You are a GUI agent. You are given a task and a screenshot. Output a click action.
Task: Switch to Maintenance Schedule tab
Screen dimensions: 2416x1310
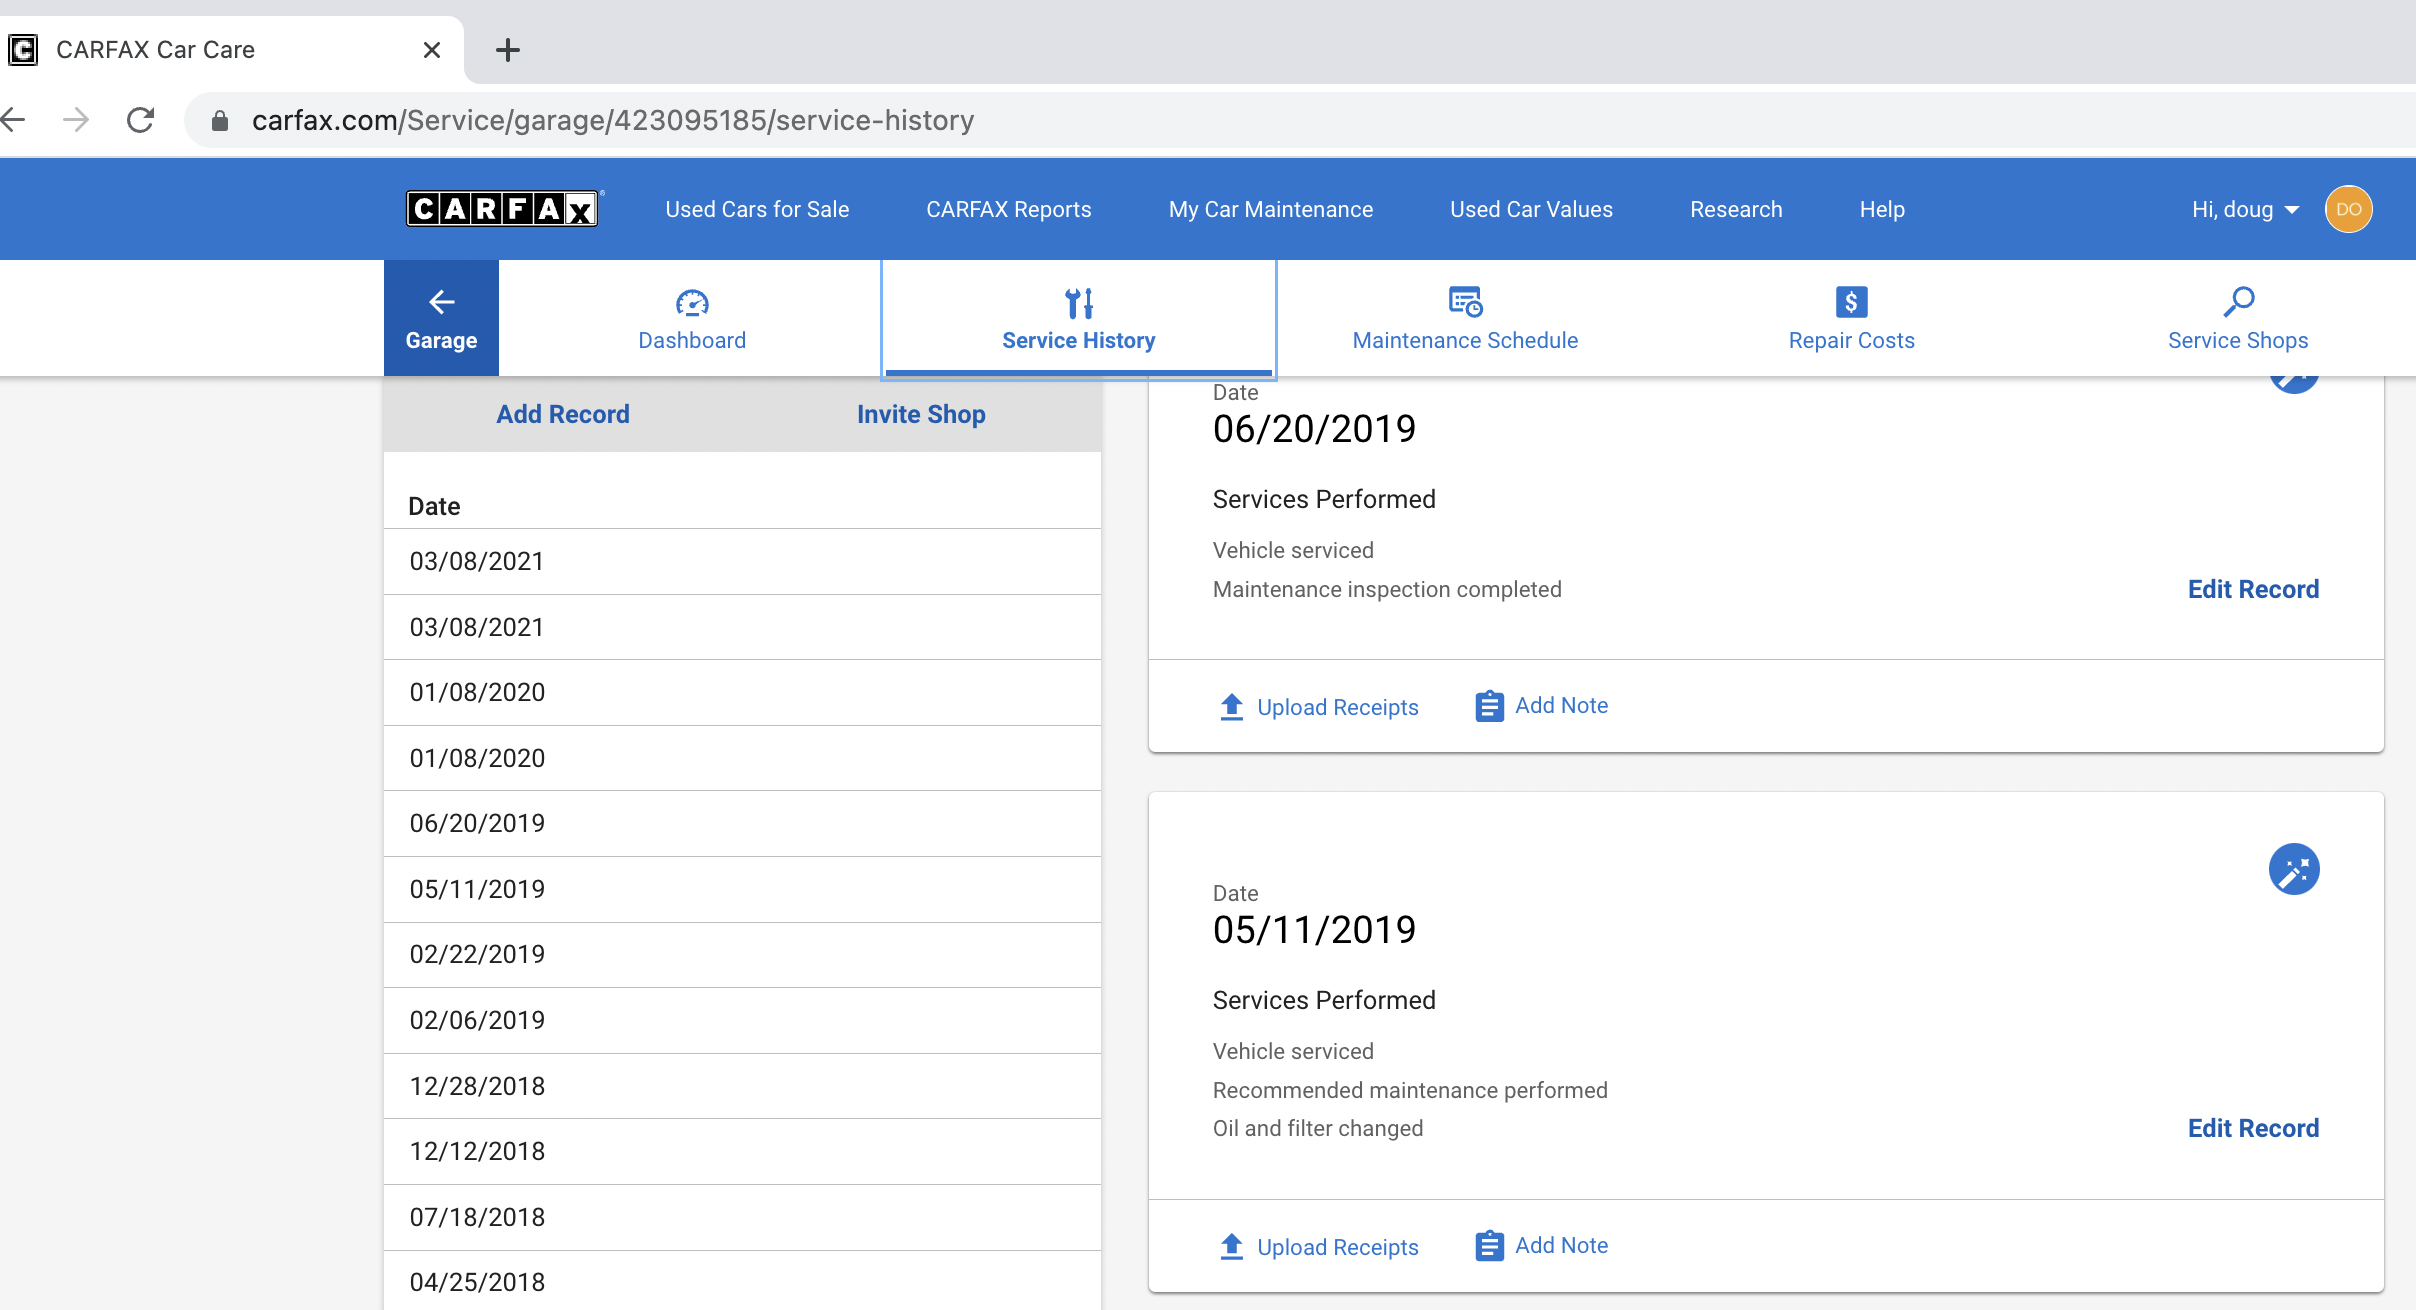tap(1465, 319)
